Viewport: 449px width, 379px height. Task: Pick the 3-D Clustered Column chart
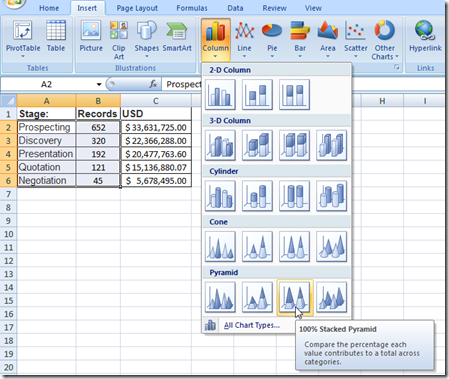pos(220,145)
